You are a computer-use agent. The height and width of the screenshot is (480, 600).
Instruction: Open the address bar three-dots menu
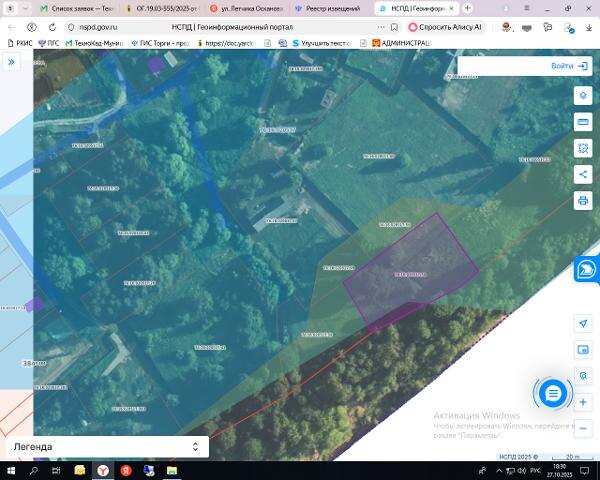point(381,27)
